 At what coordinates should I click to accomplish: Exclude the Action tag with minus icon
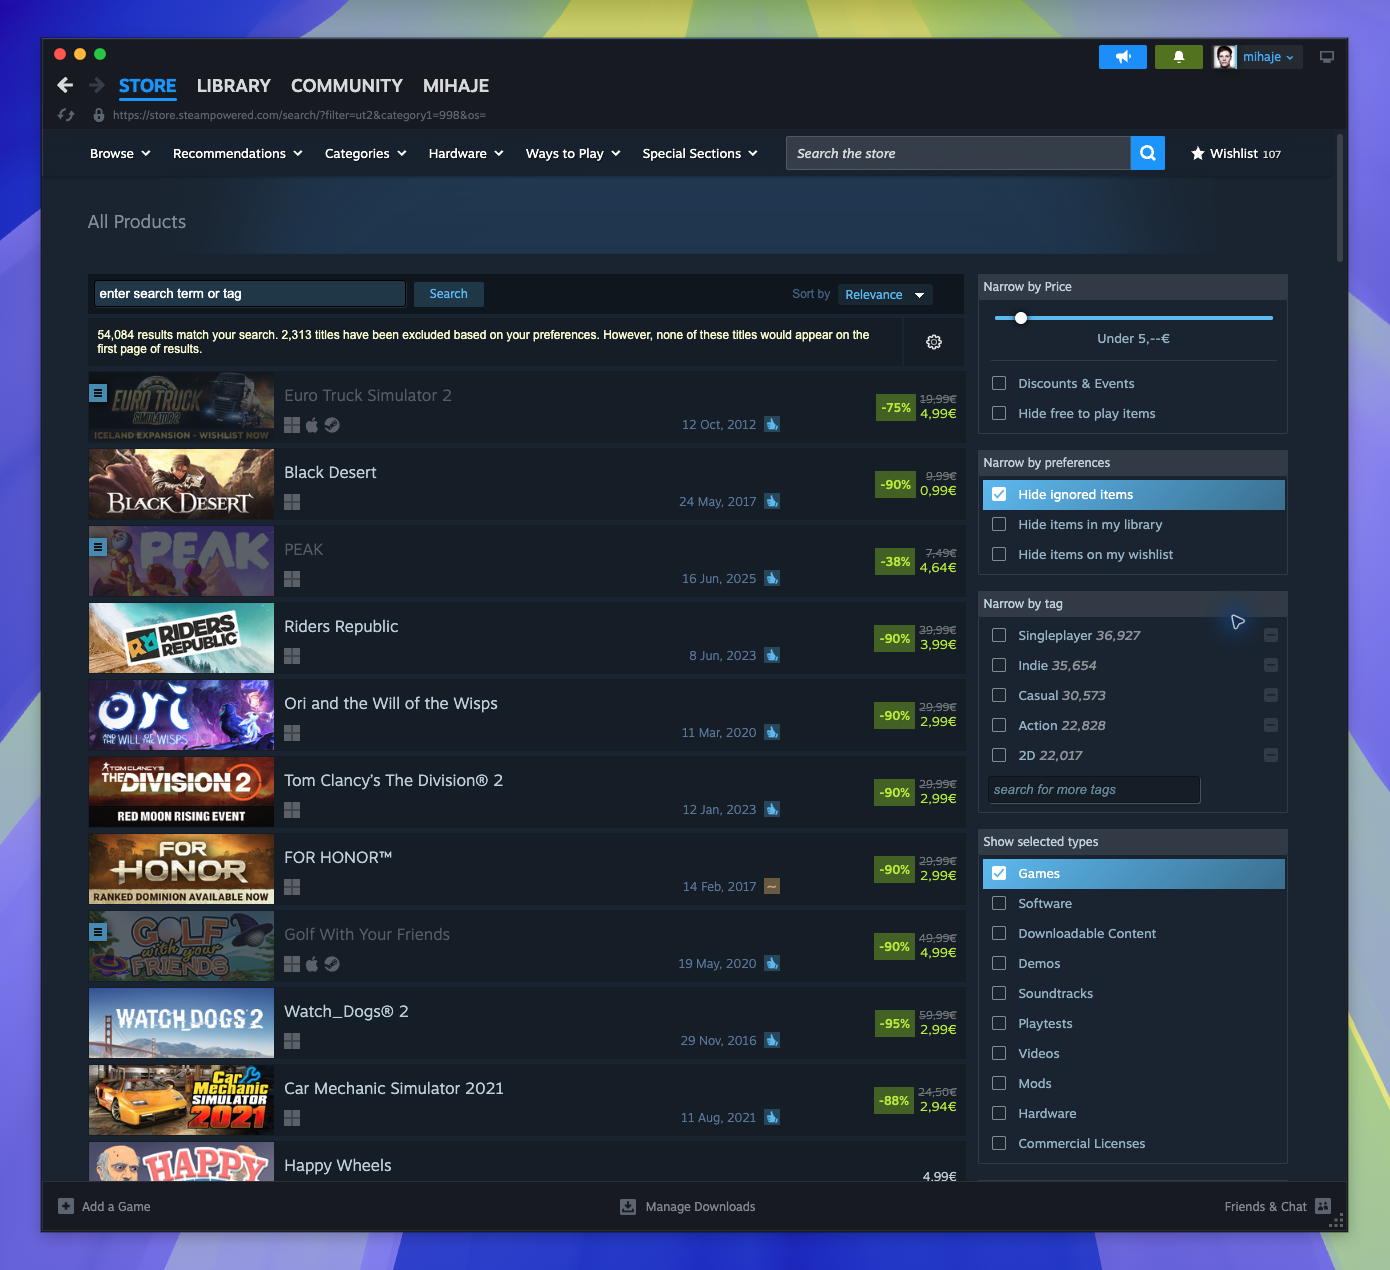(1271, 725)
